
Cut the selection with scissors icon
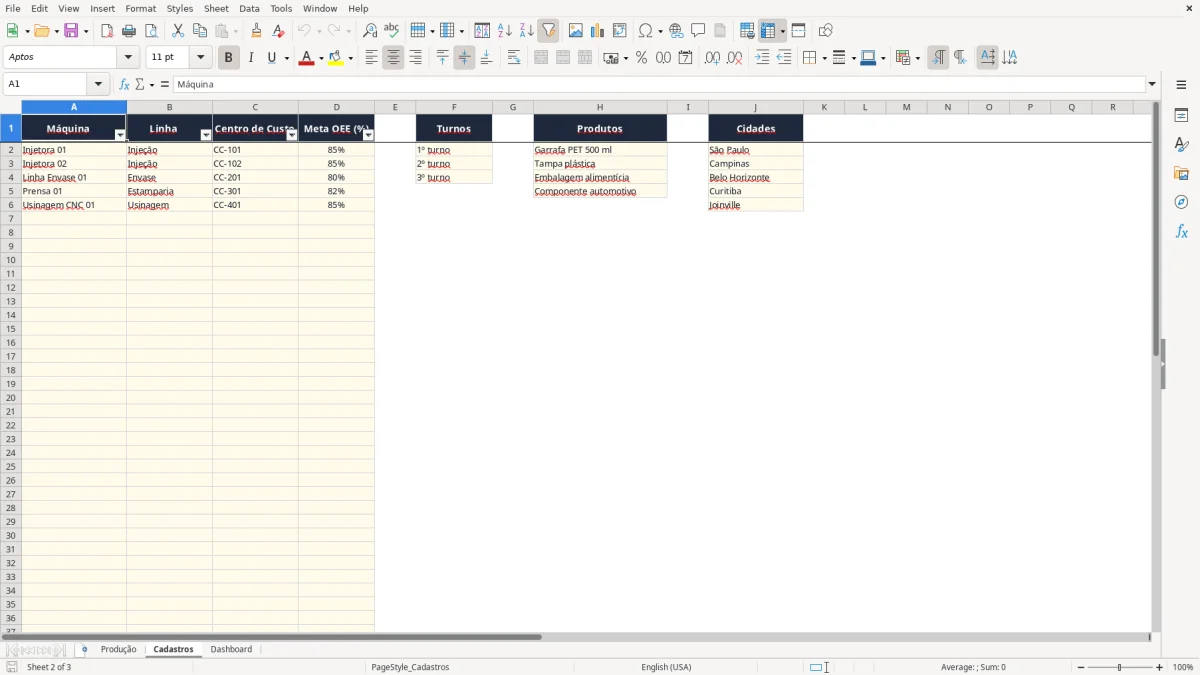178,31
